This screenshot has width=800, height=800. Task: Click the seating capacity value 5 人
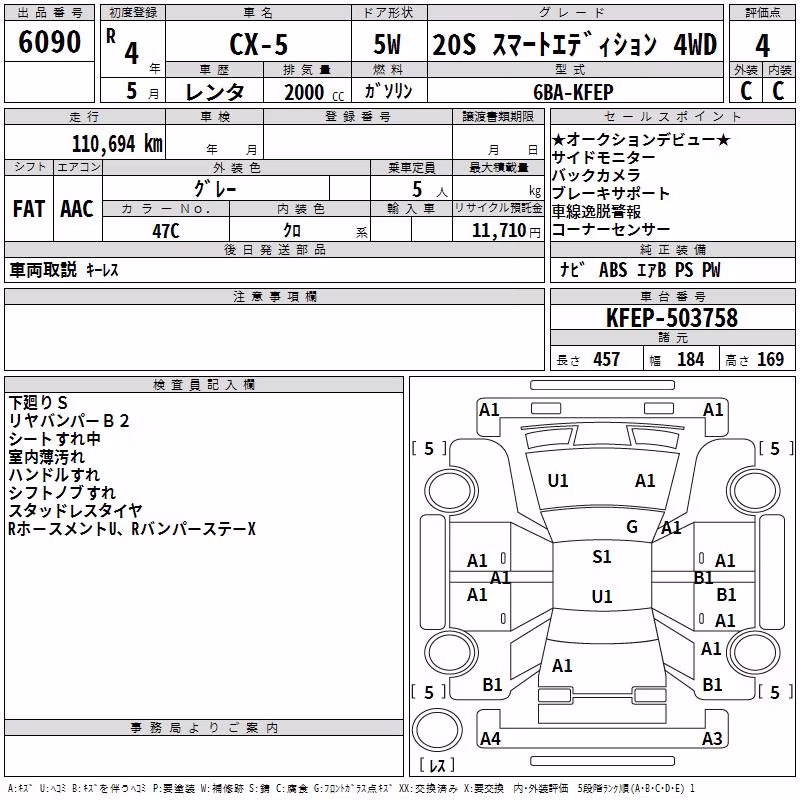(x=430, y=190)
